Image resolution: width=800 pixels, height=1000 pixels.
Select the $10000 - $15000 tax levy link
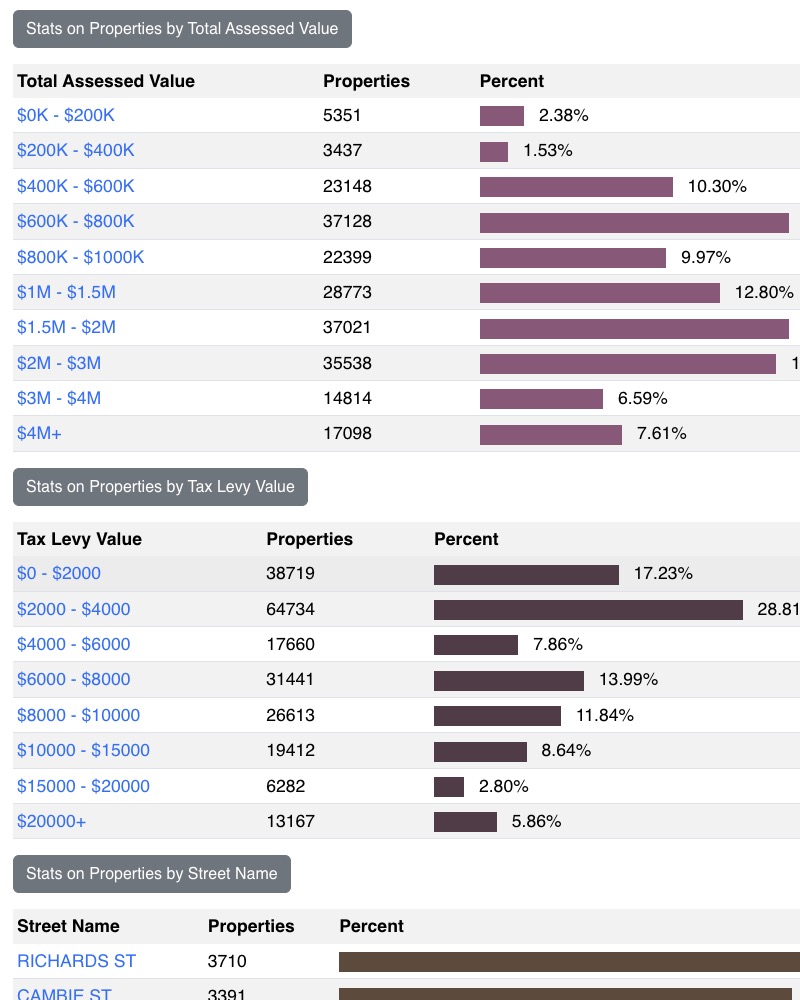click(83, 750)
